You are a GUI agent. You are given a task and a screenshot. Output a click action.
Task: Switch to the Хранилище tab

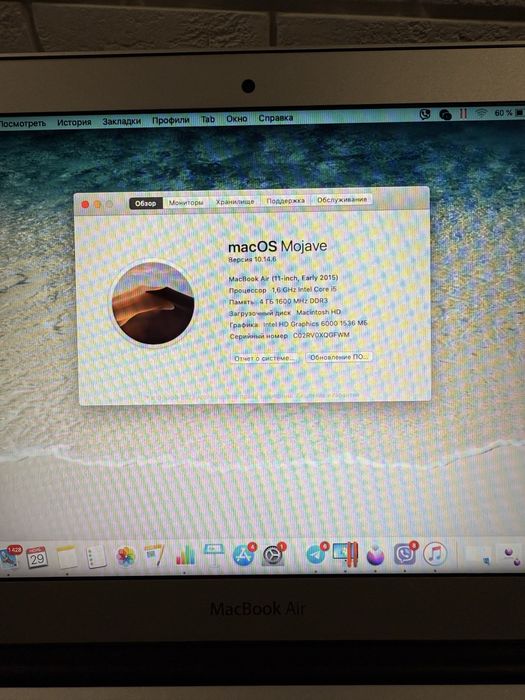coord(235,202)
